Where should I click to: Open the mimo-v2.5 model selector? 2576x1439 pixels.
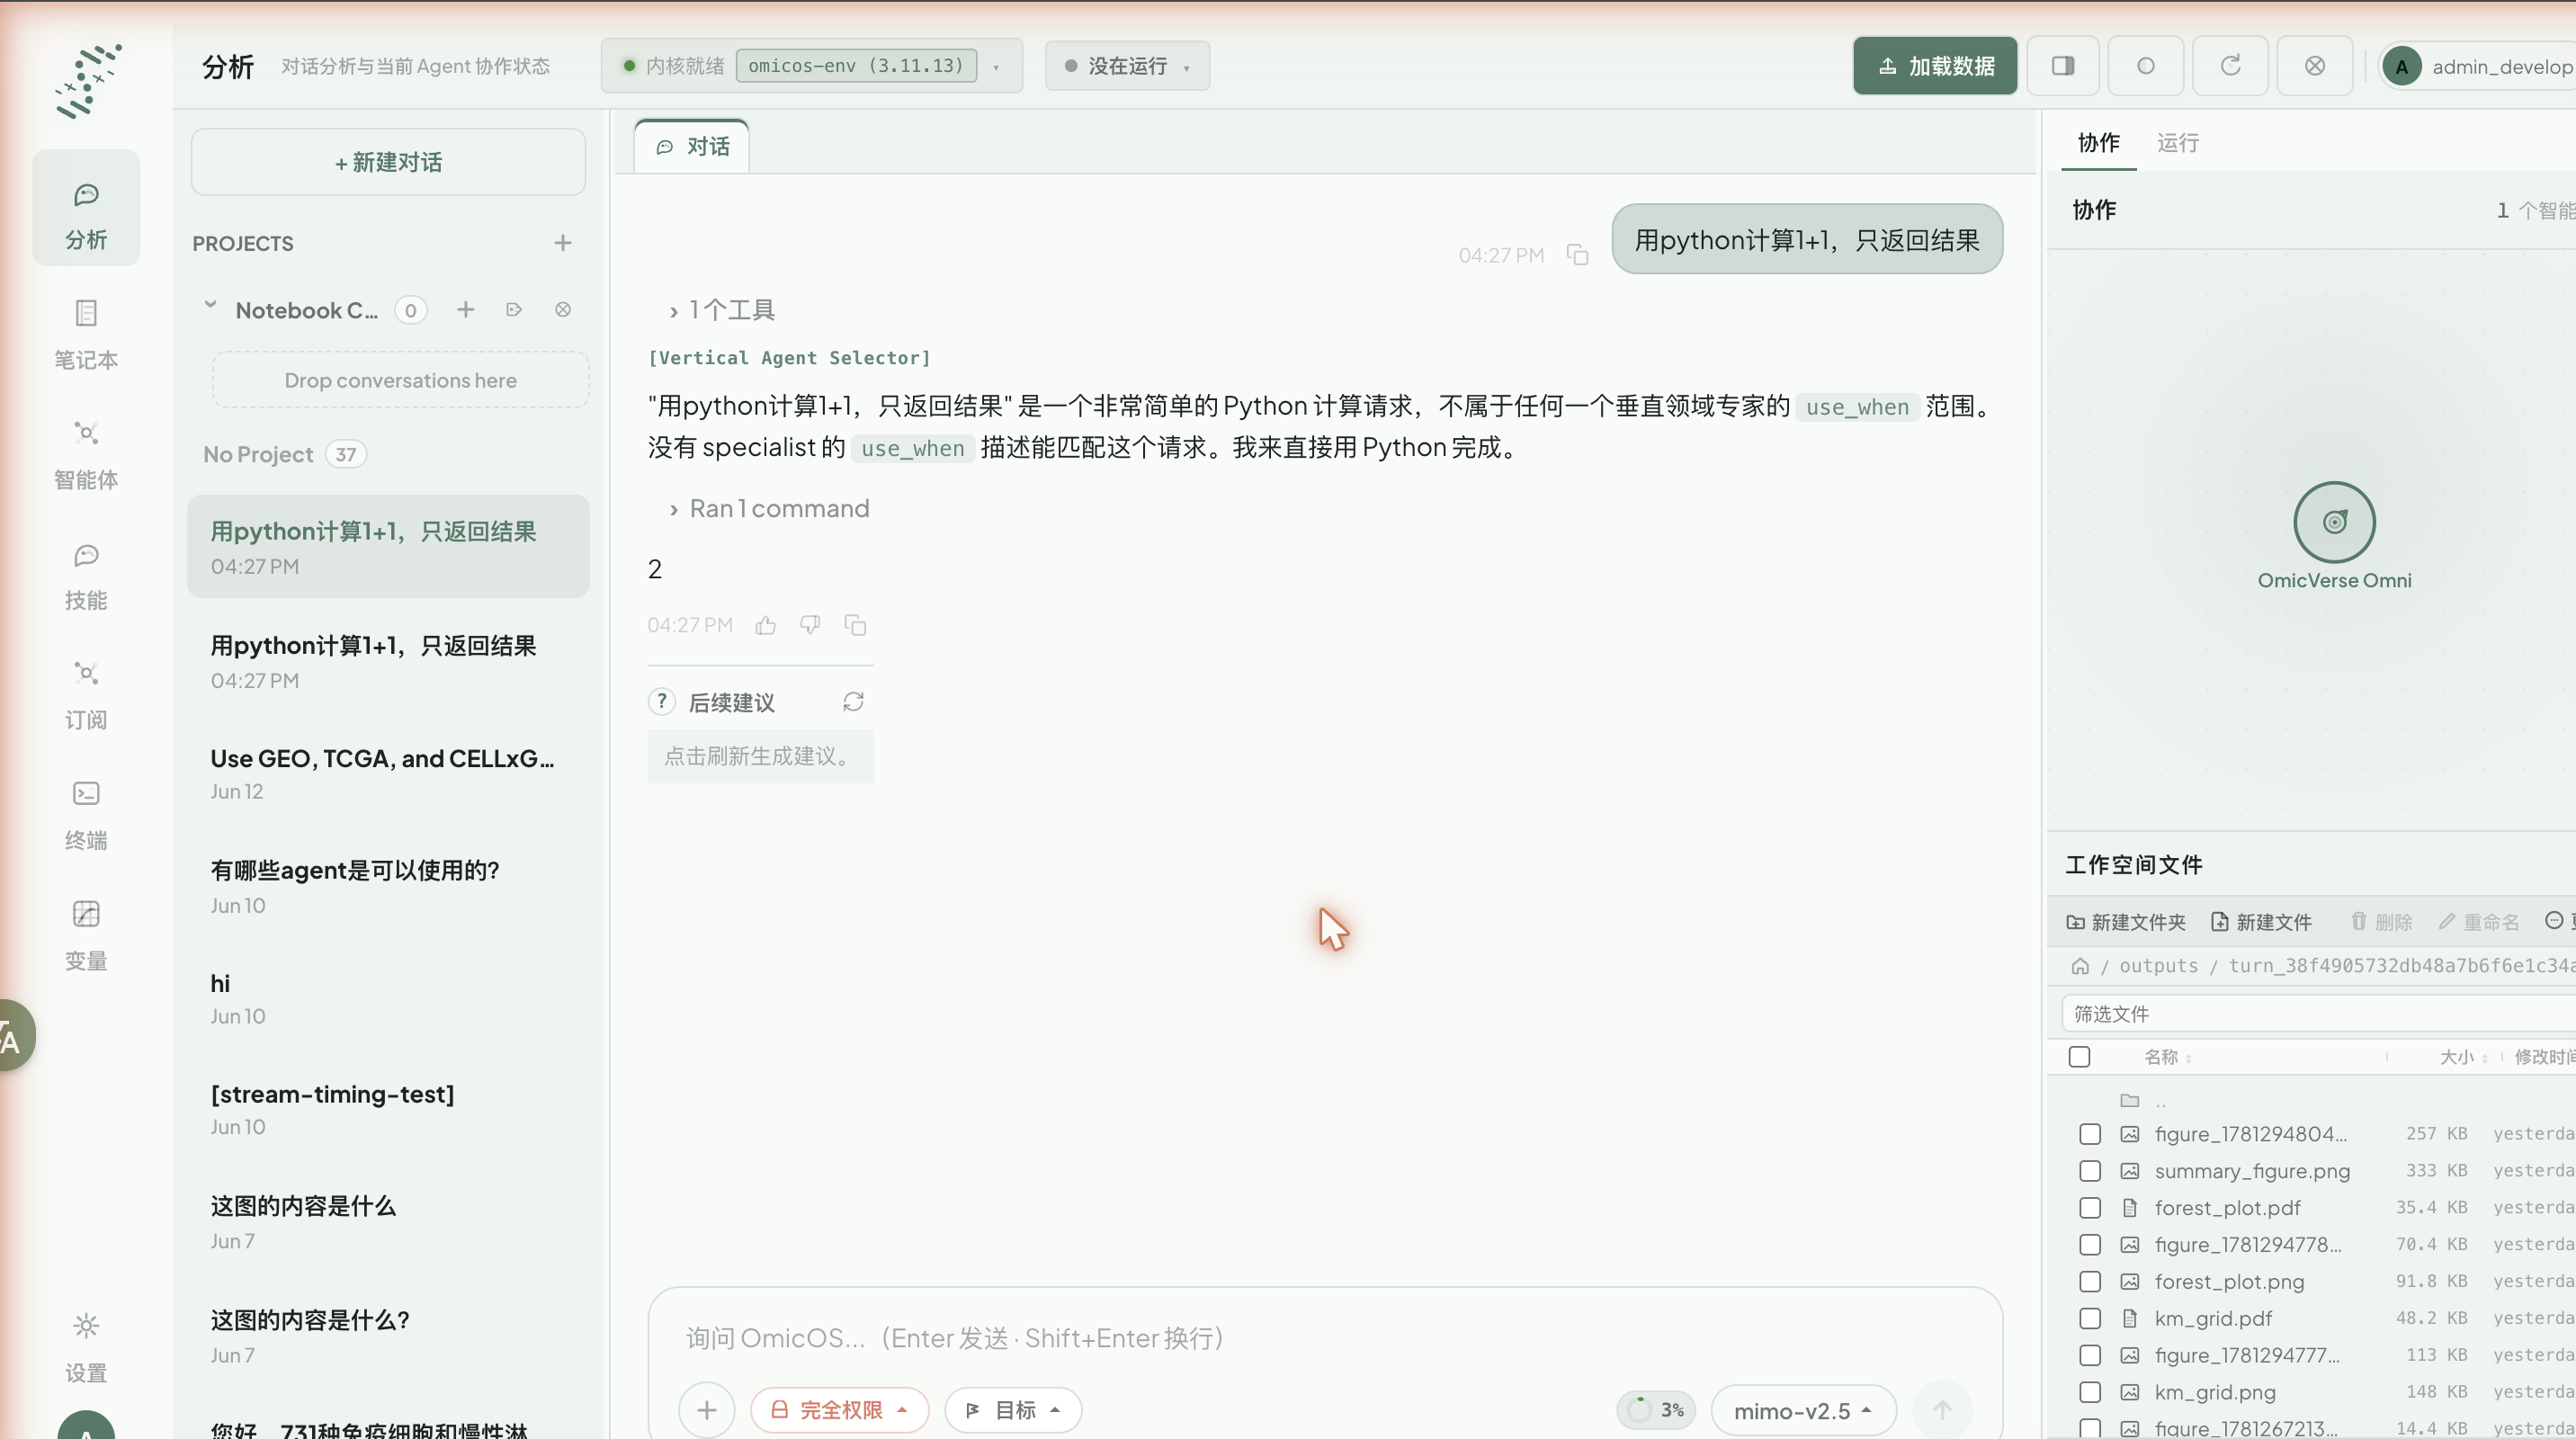tap(1803, 1411)
